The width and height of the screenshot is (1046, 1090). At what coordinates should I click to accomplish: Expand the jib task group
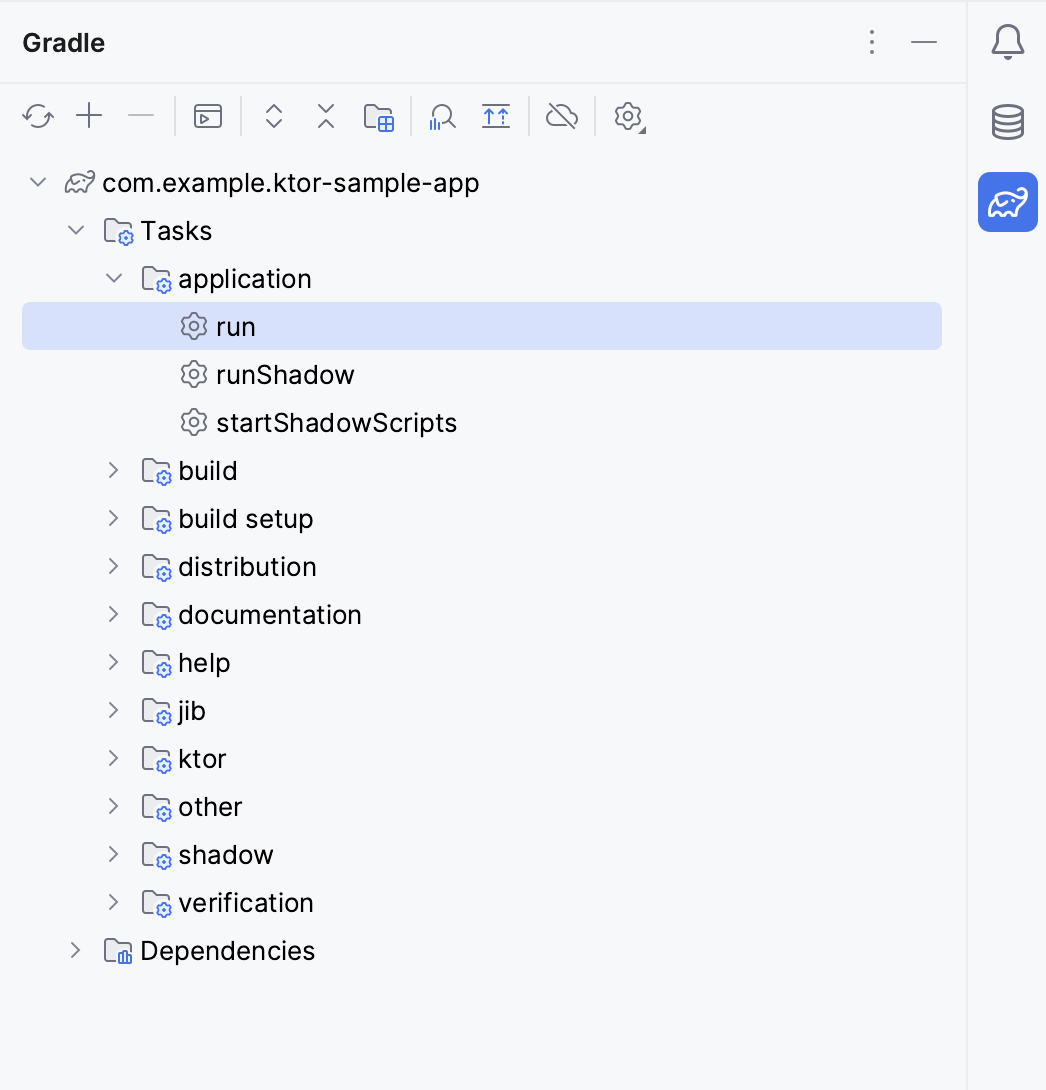pos(113,710)
